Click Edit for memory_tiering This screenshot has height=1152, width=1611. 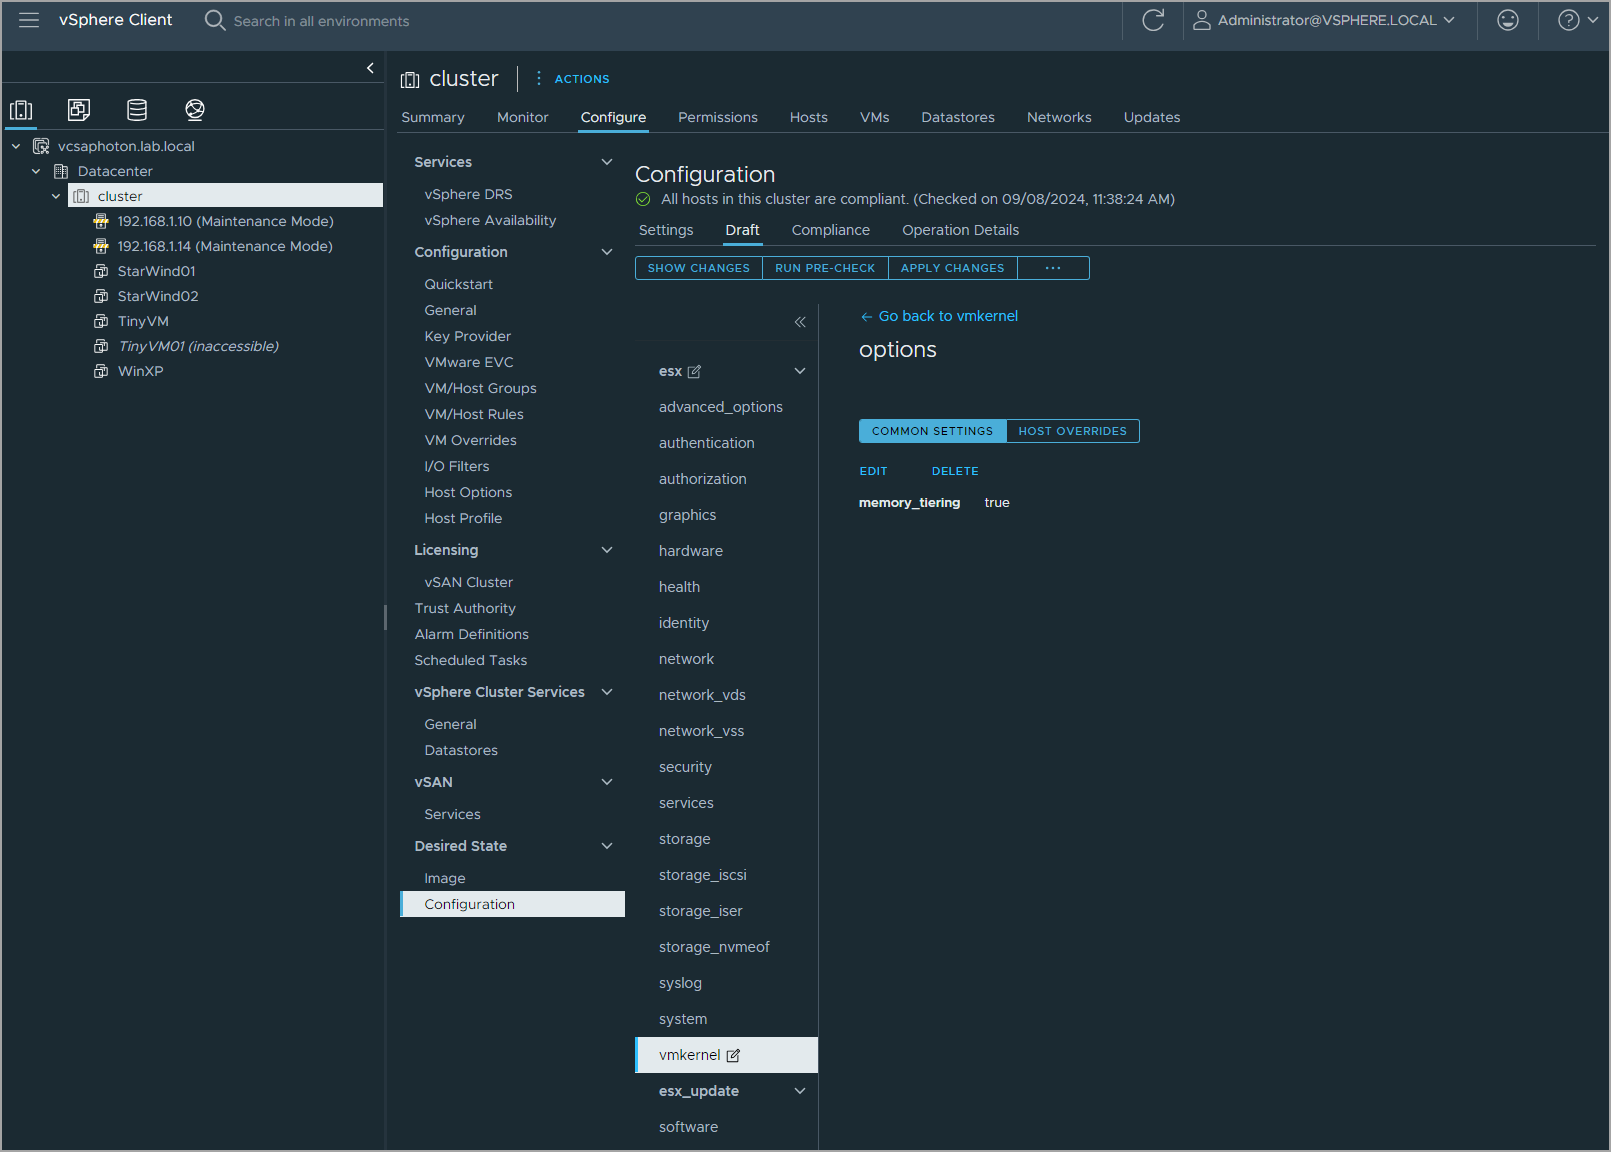[x=874, y=471]
